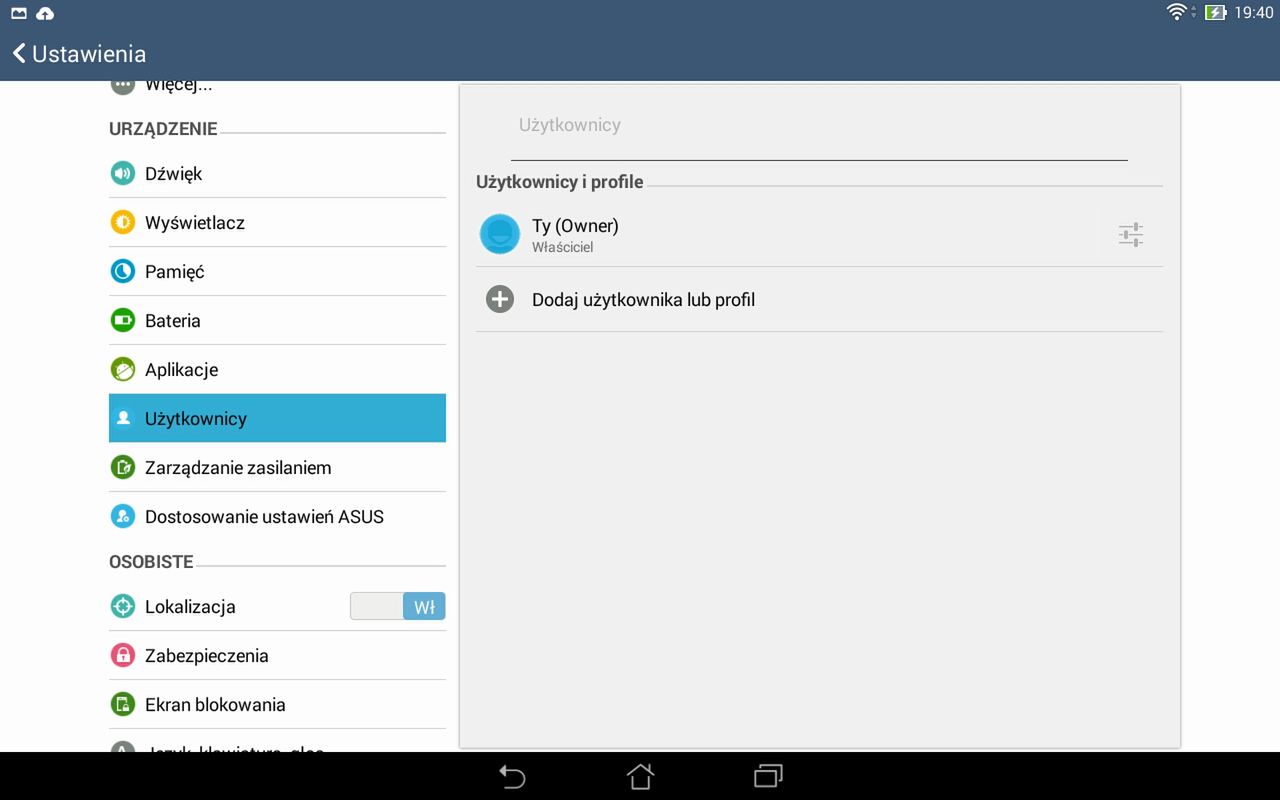1280x800 pixels.
Task: Tap the Ekran blokowania icon
Action: point(122,704)
